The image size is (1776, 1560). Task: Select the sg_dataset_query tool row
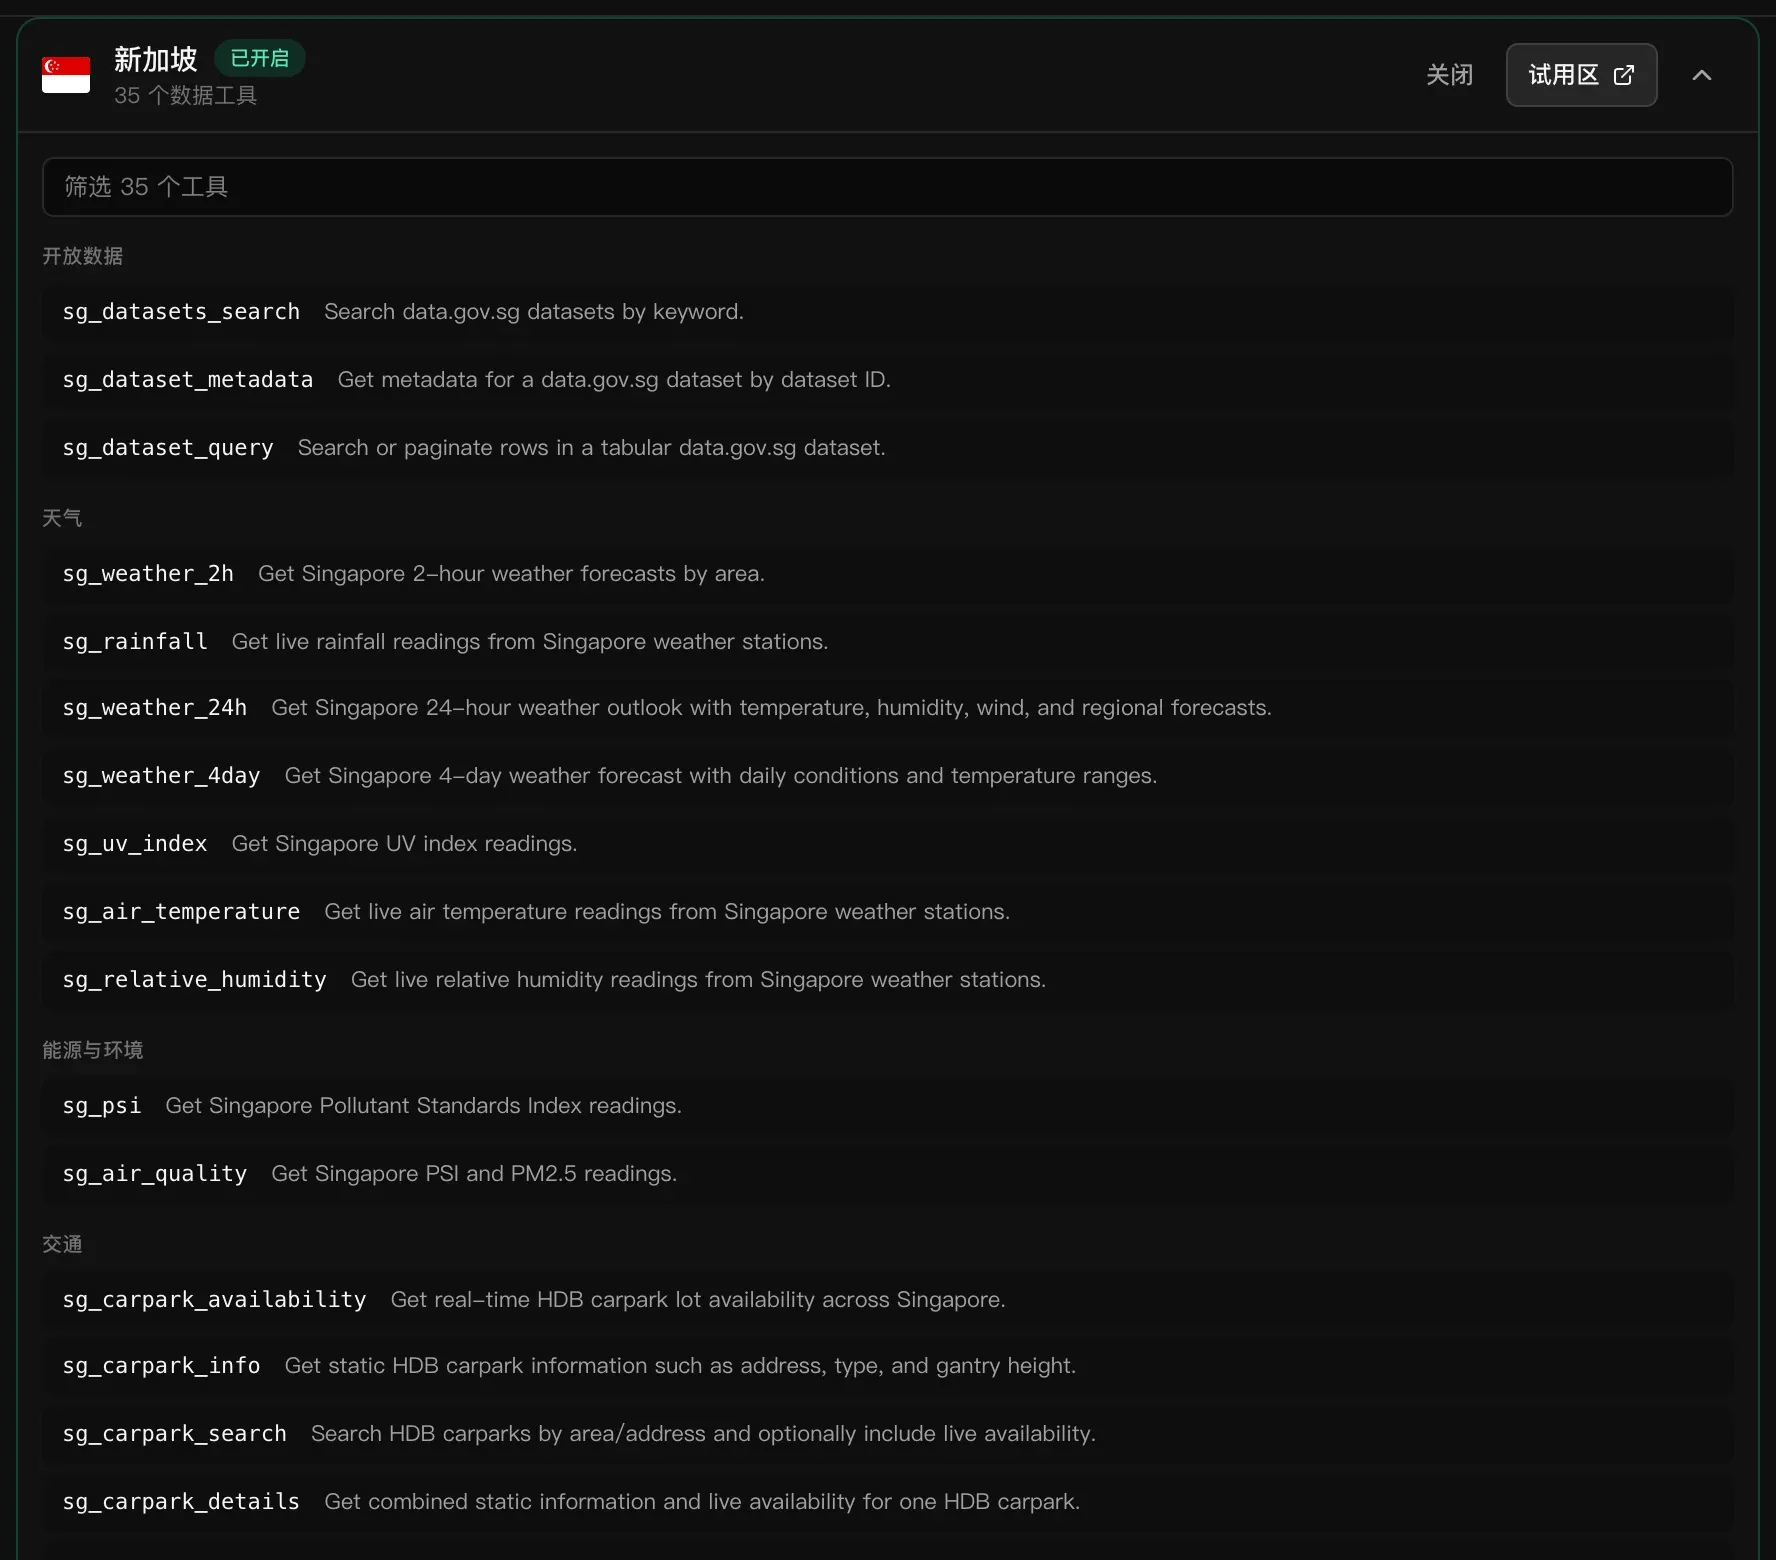click(887, 448)
